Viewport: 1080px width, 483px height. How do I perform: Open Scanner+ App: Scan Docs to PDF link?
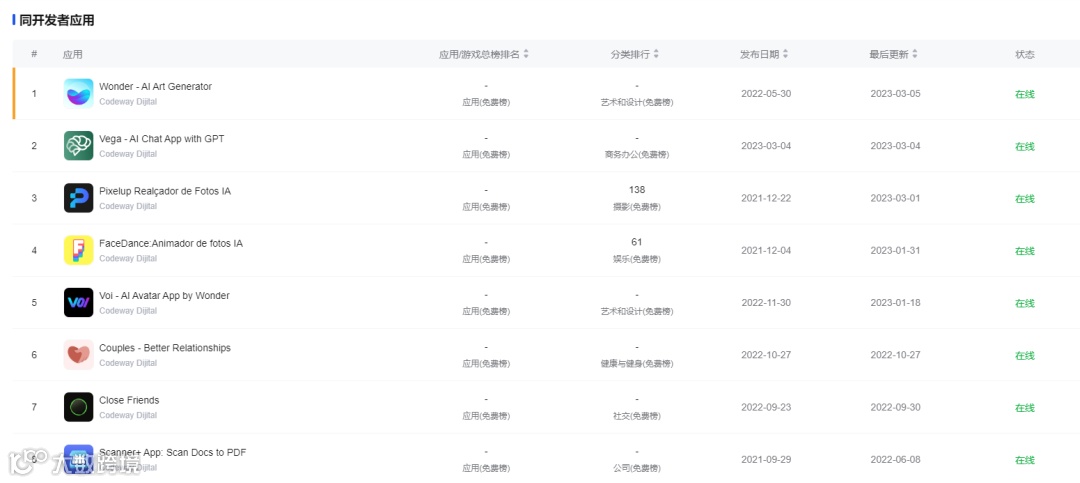(173, 453)
